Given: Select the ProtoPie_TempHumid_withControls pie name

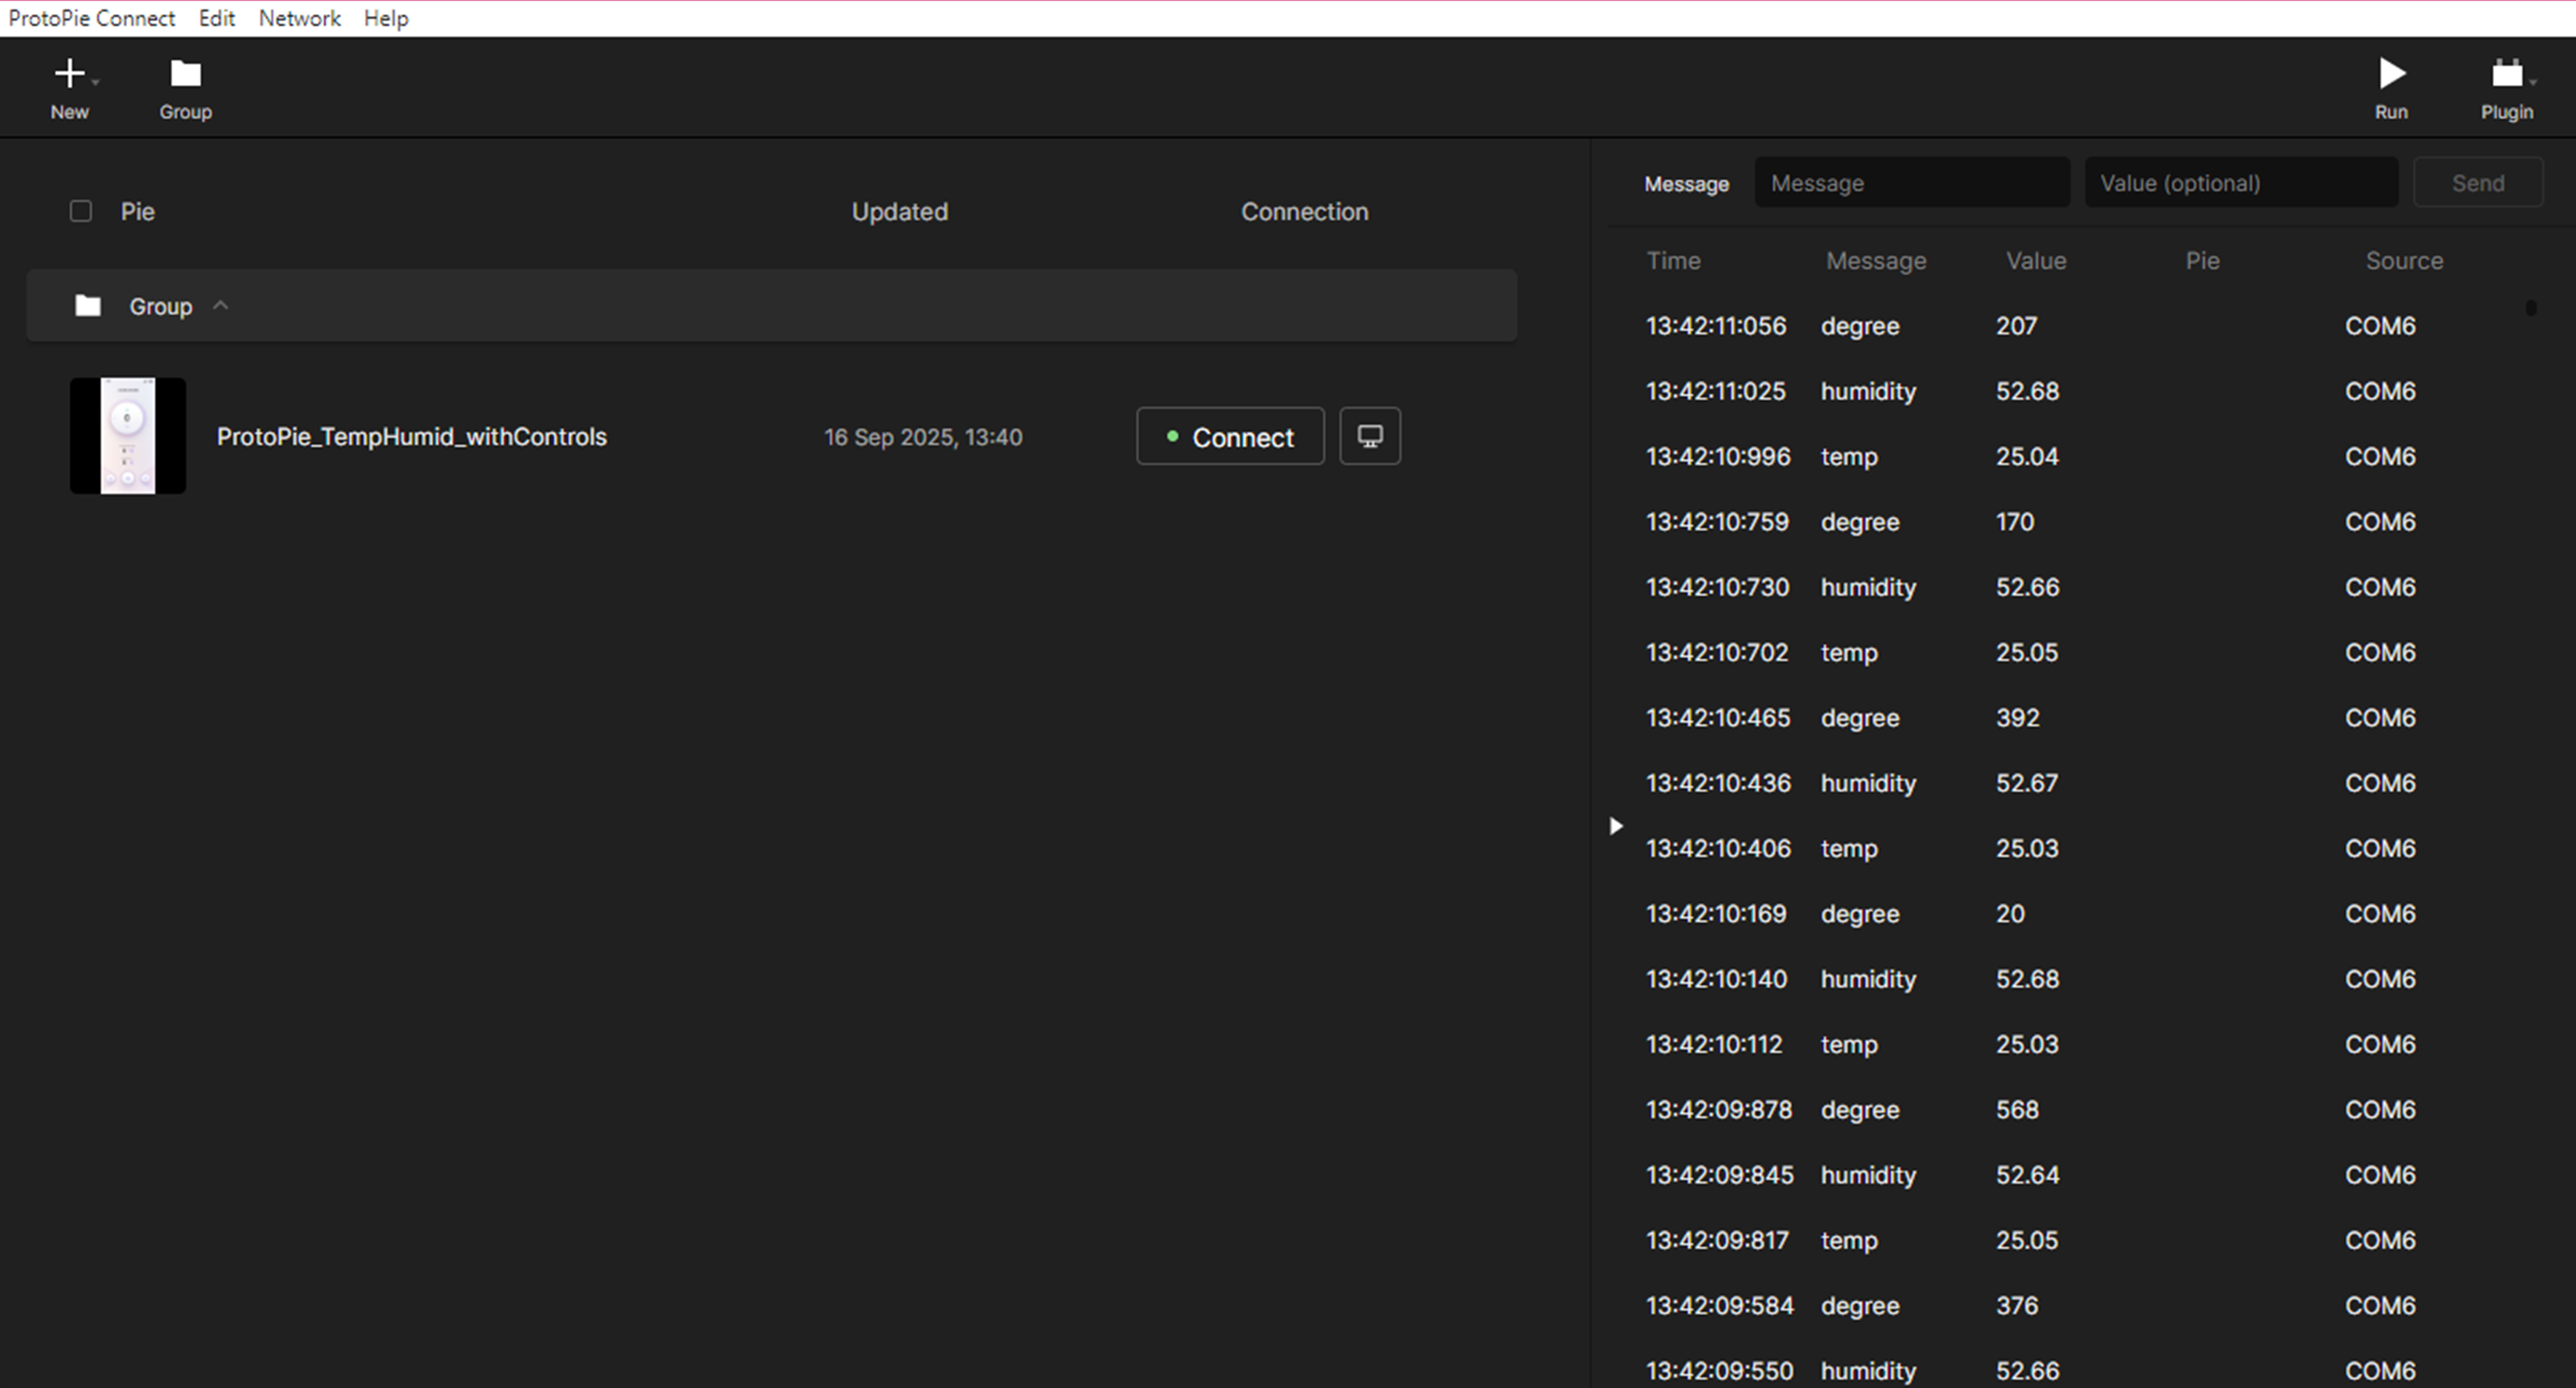Looking at the screenshot, I should click(x=411, y=437).
